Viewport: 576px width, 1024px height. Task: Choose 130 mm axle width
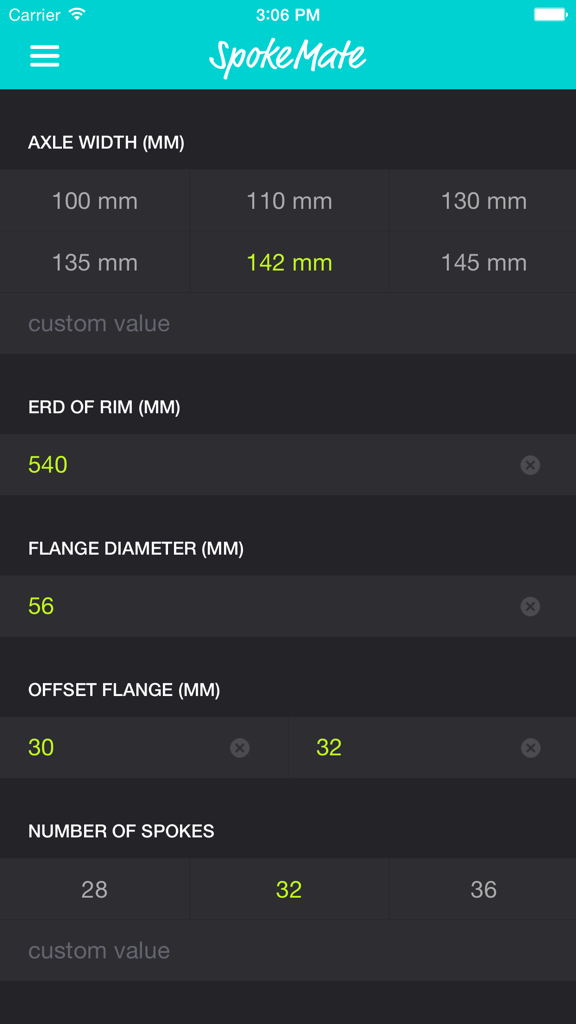tap(482, 201)
